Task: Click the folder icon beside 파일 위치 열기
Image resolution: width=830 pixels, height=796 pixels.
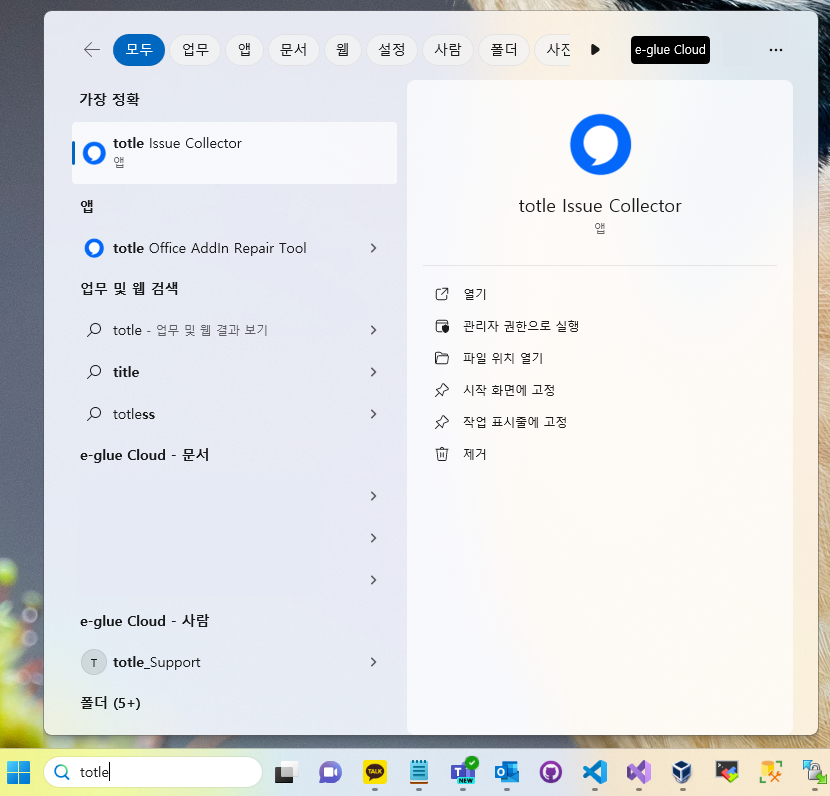Action: [x=441, y=358]
